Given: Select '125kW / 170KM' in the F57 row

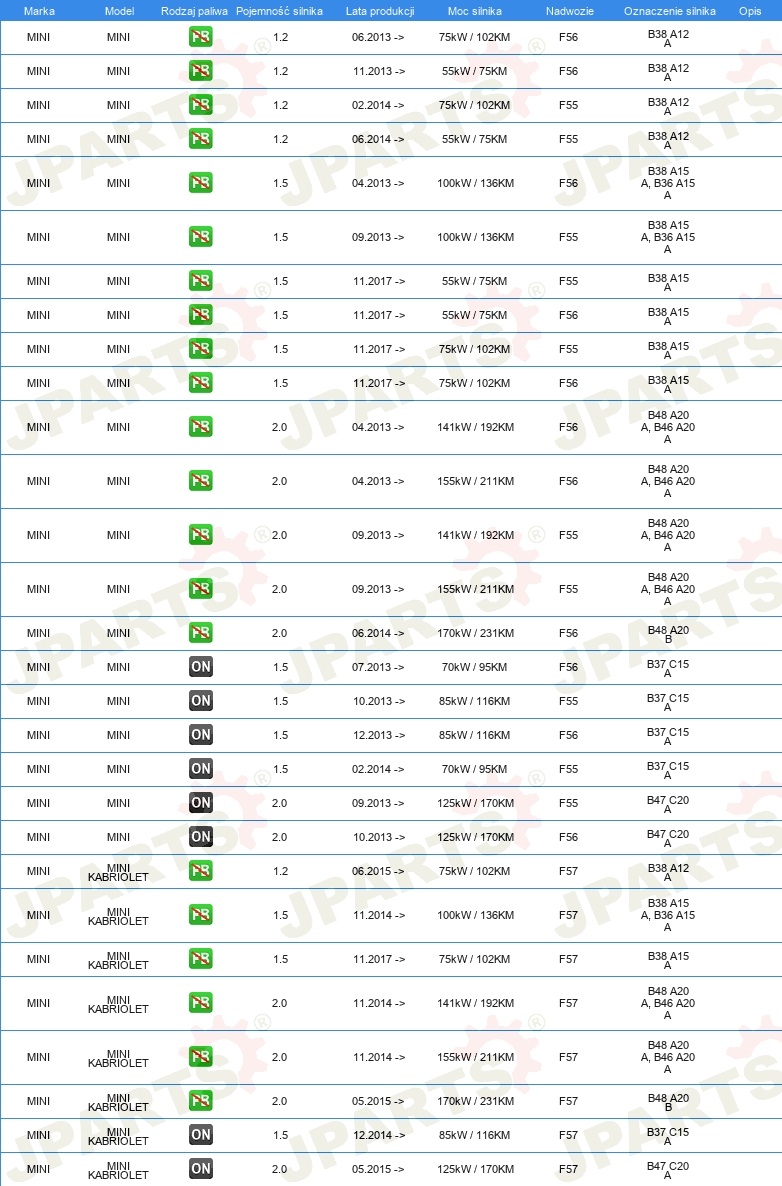Looking at the screenshot, I should pyautogui.click(x=476, y=1169).
